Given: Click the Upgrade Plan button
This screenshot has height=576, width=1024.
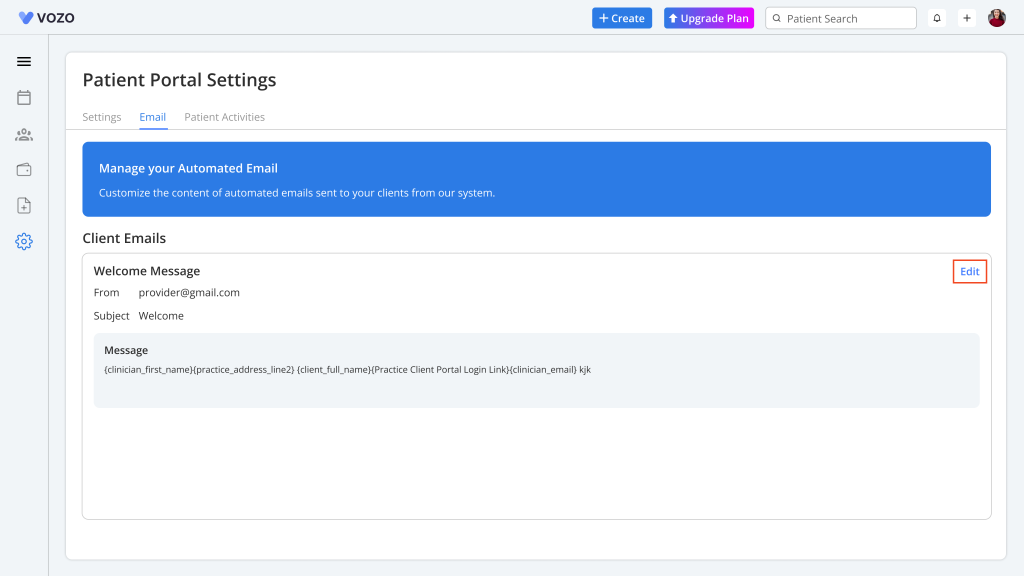Looking at the screenshot, I should point(709,18).
